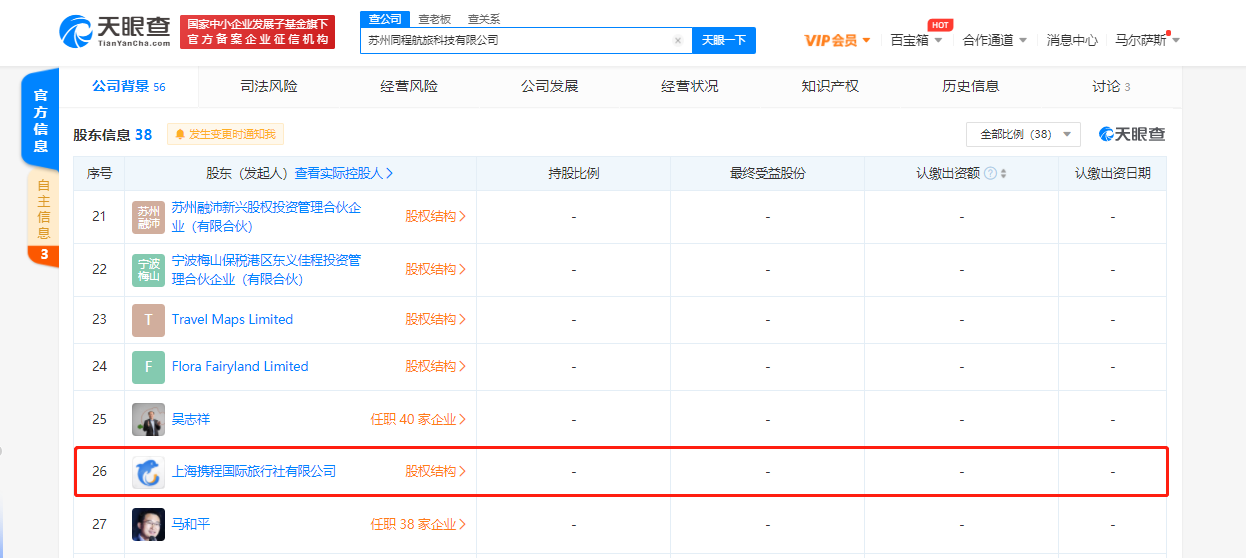1246x558 pixels.
Task: Click the Ctrip dolphin logo icon
Action: [x=148, y=472]
